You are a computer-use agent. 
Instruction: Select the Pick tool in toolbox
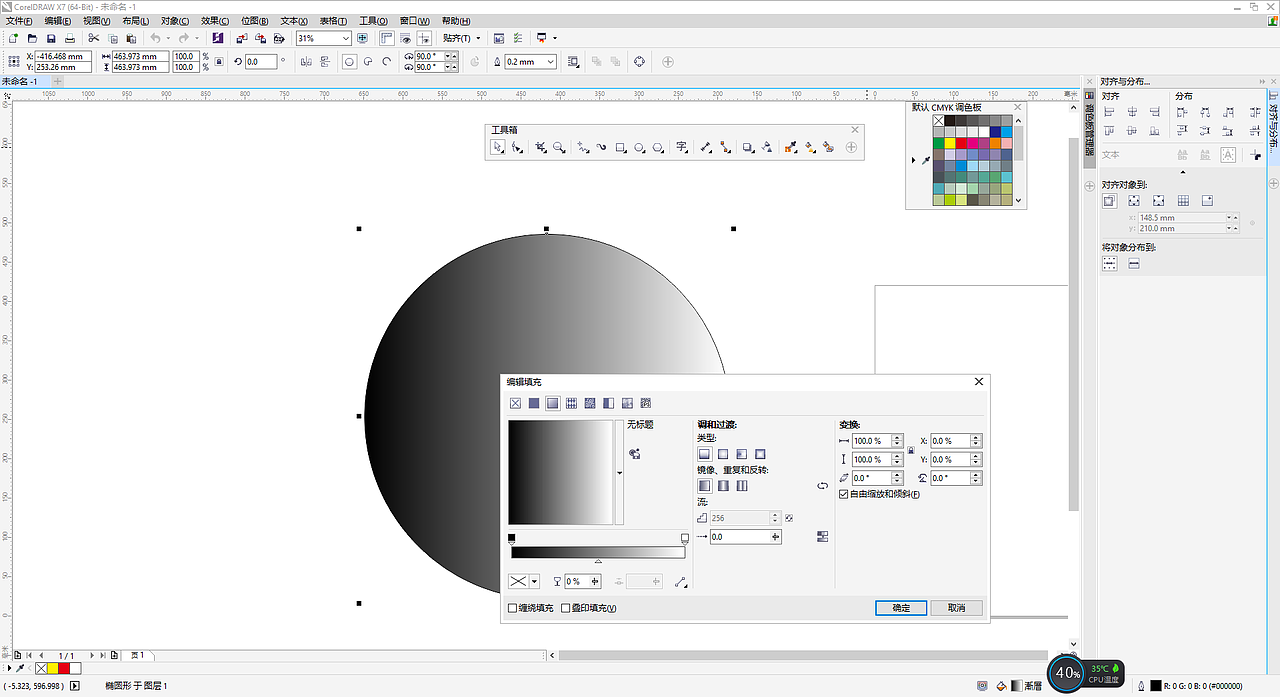click(498, 147)
